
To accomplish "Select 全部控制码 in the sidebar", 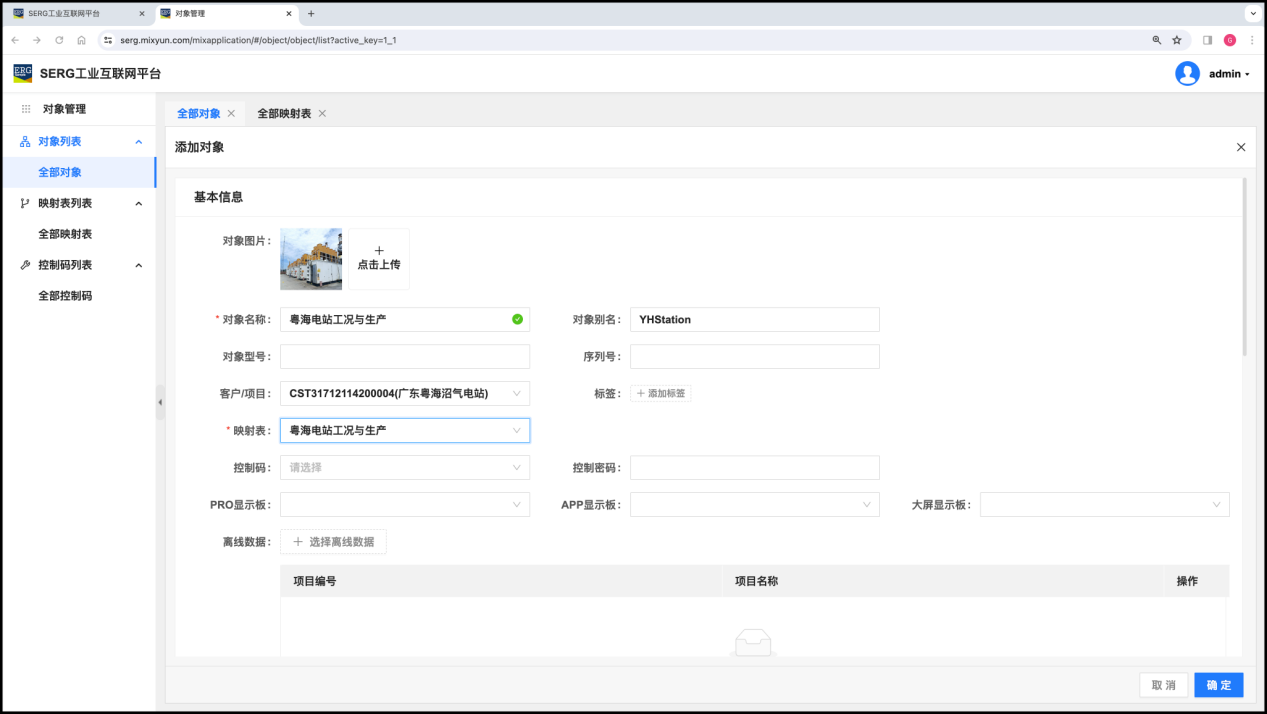I will [x=65, y=296].
